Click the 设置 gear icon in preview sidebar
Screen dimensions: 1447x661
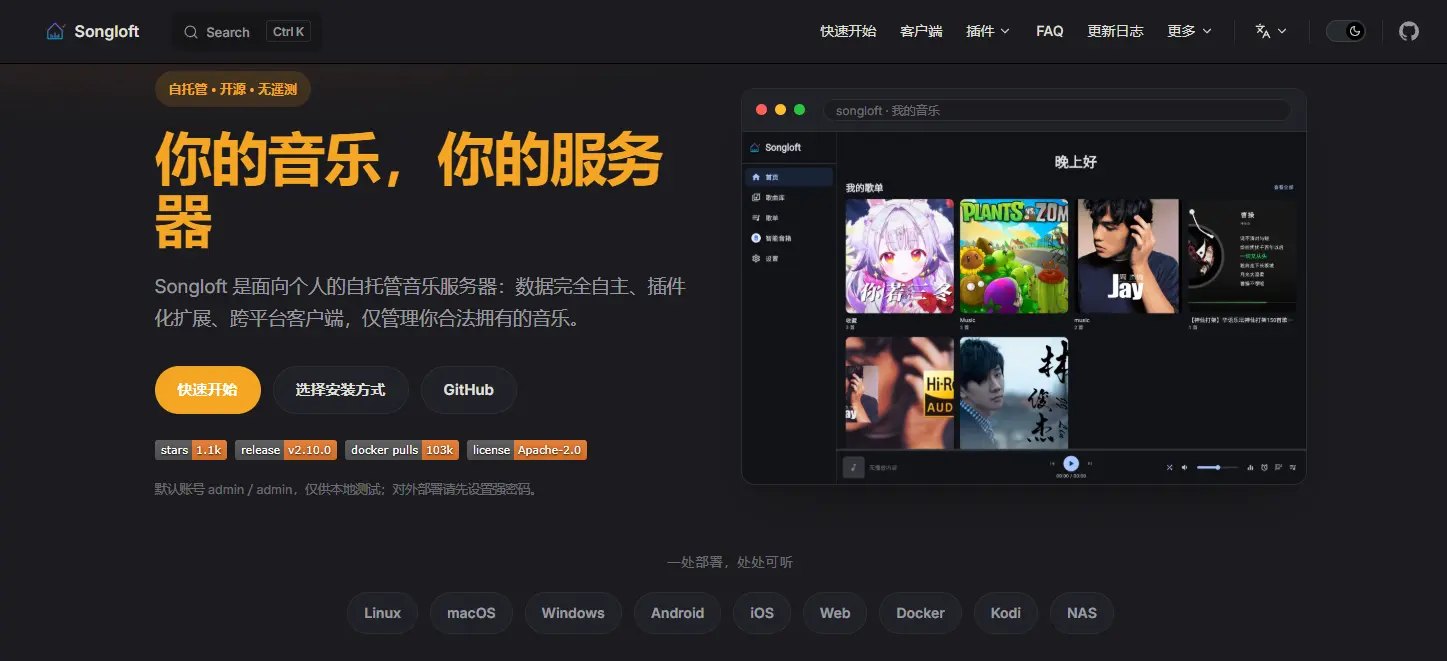tap(756, 258)
